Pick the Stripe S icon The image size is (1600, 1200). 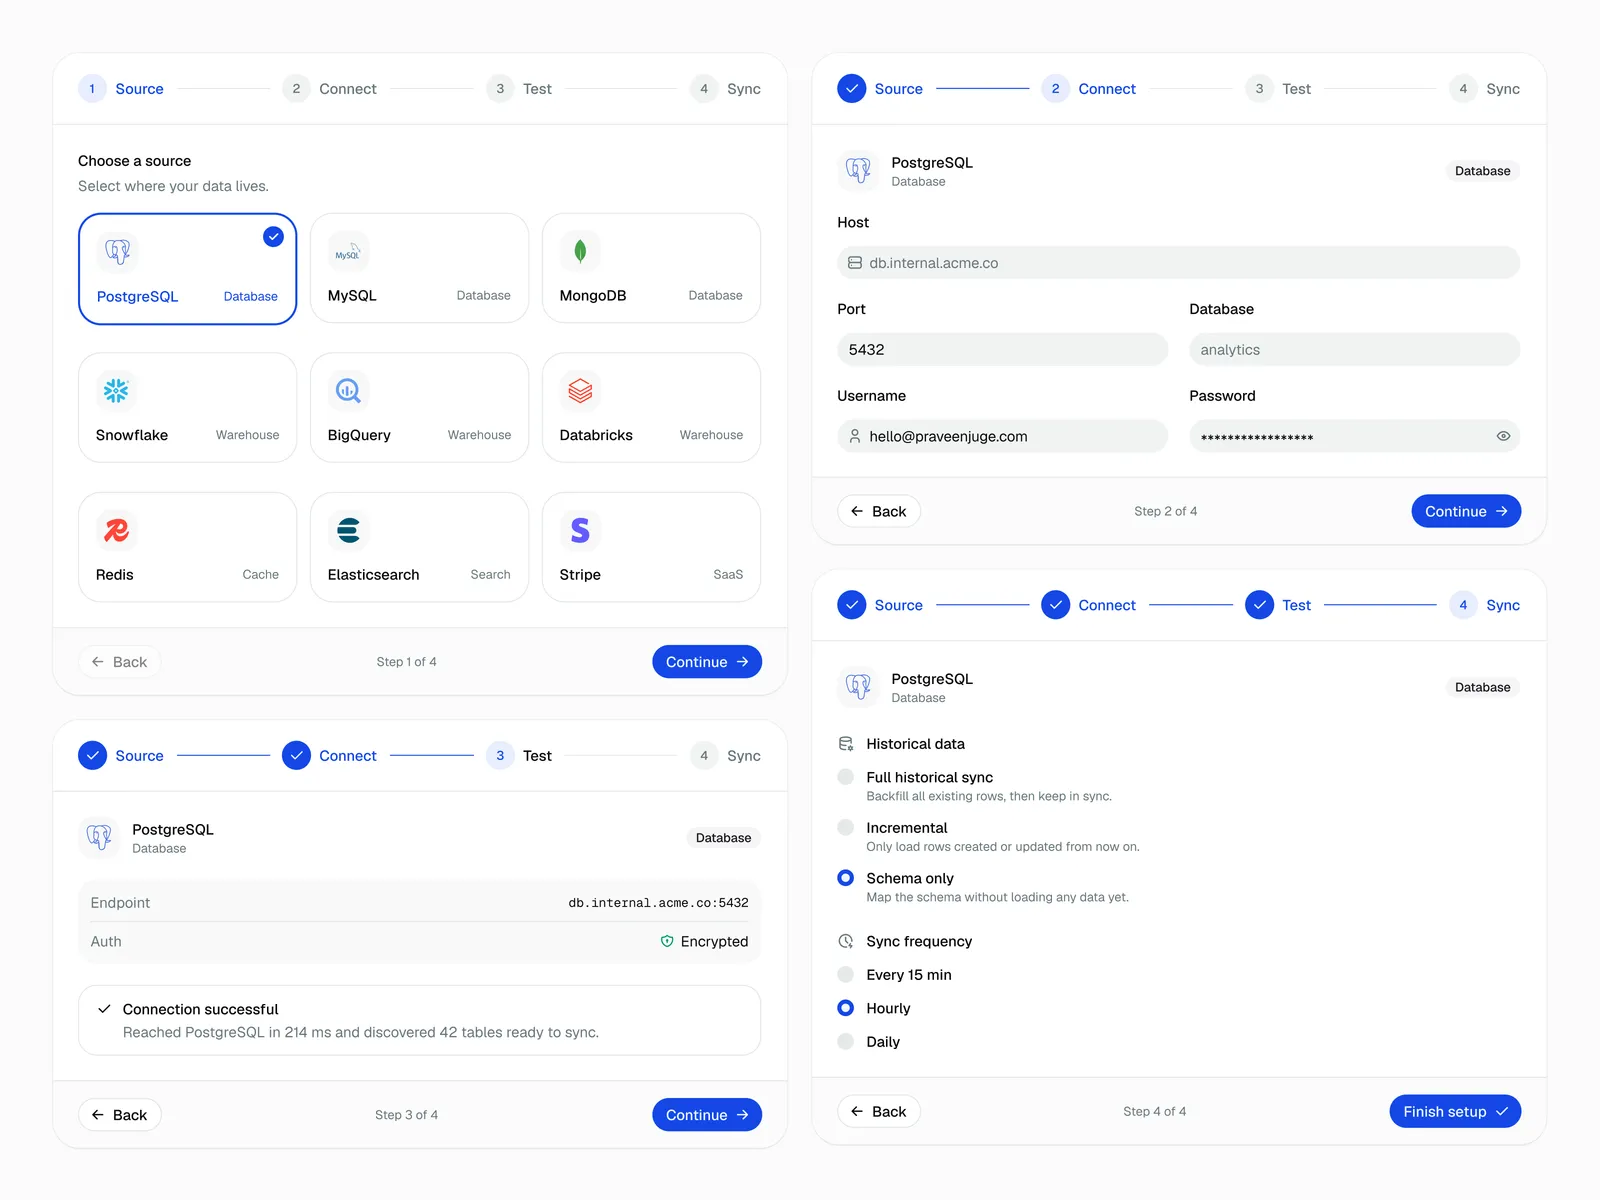point(580,530)
